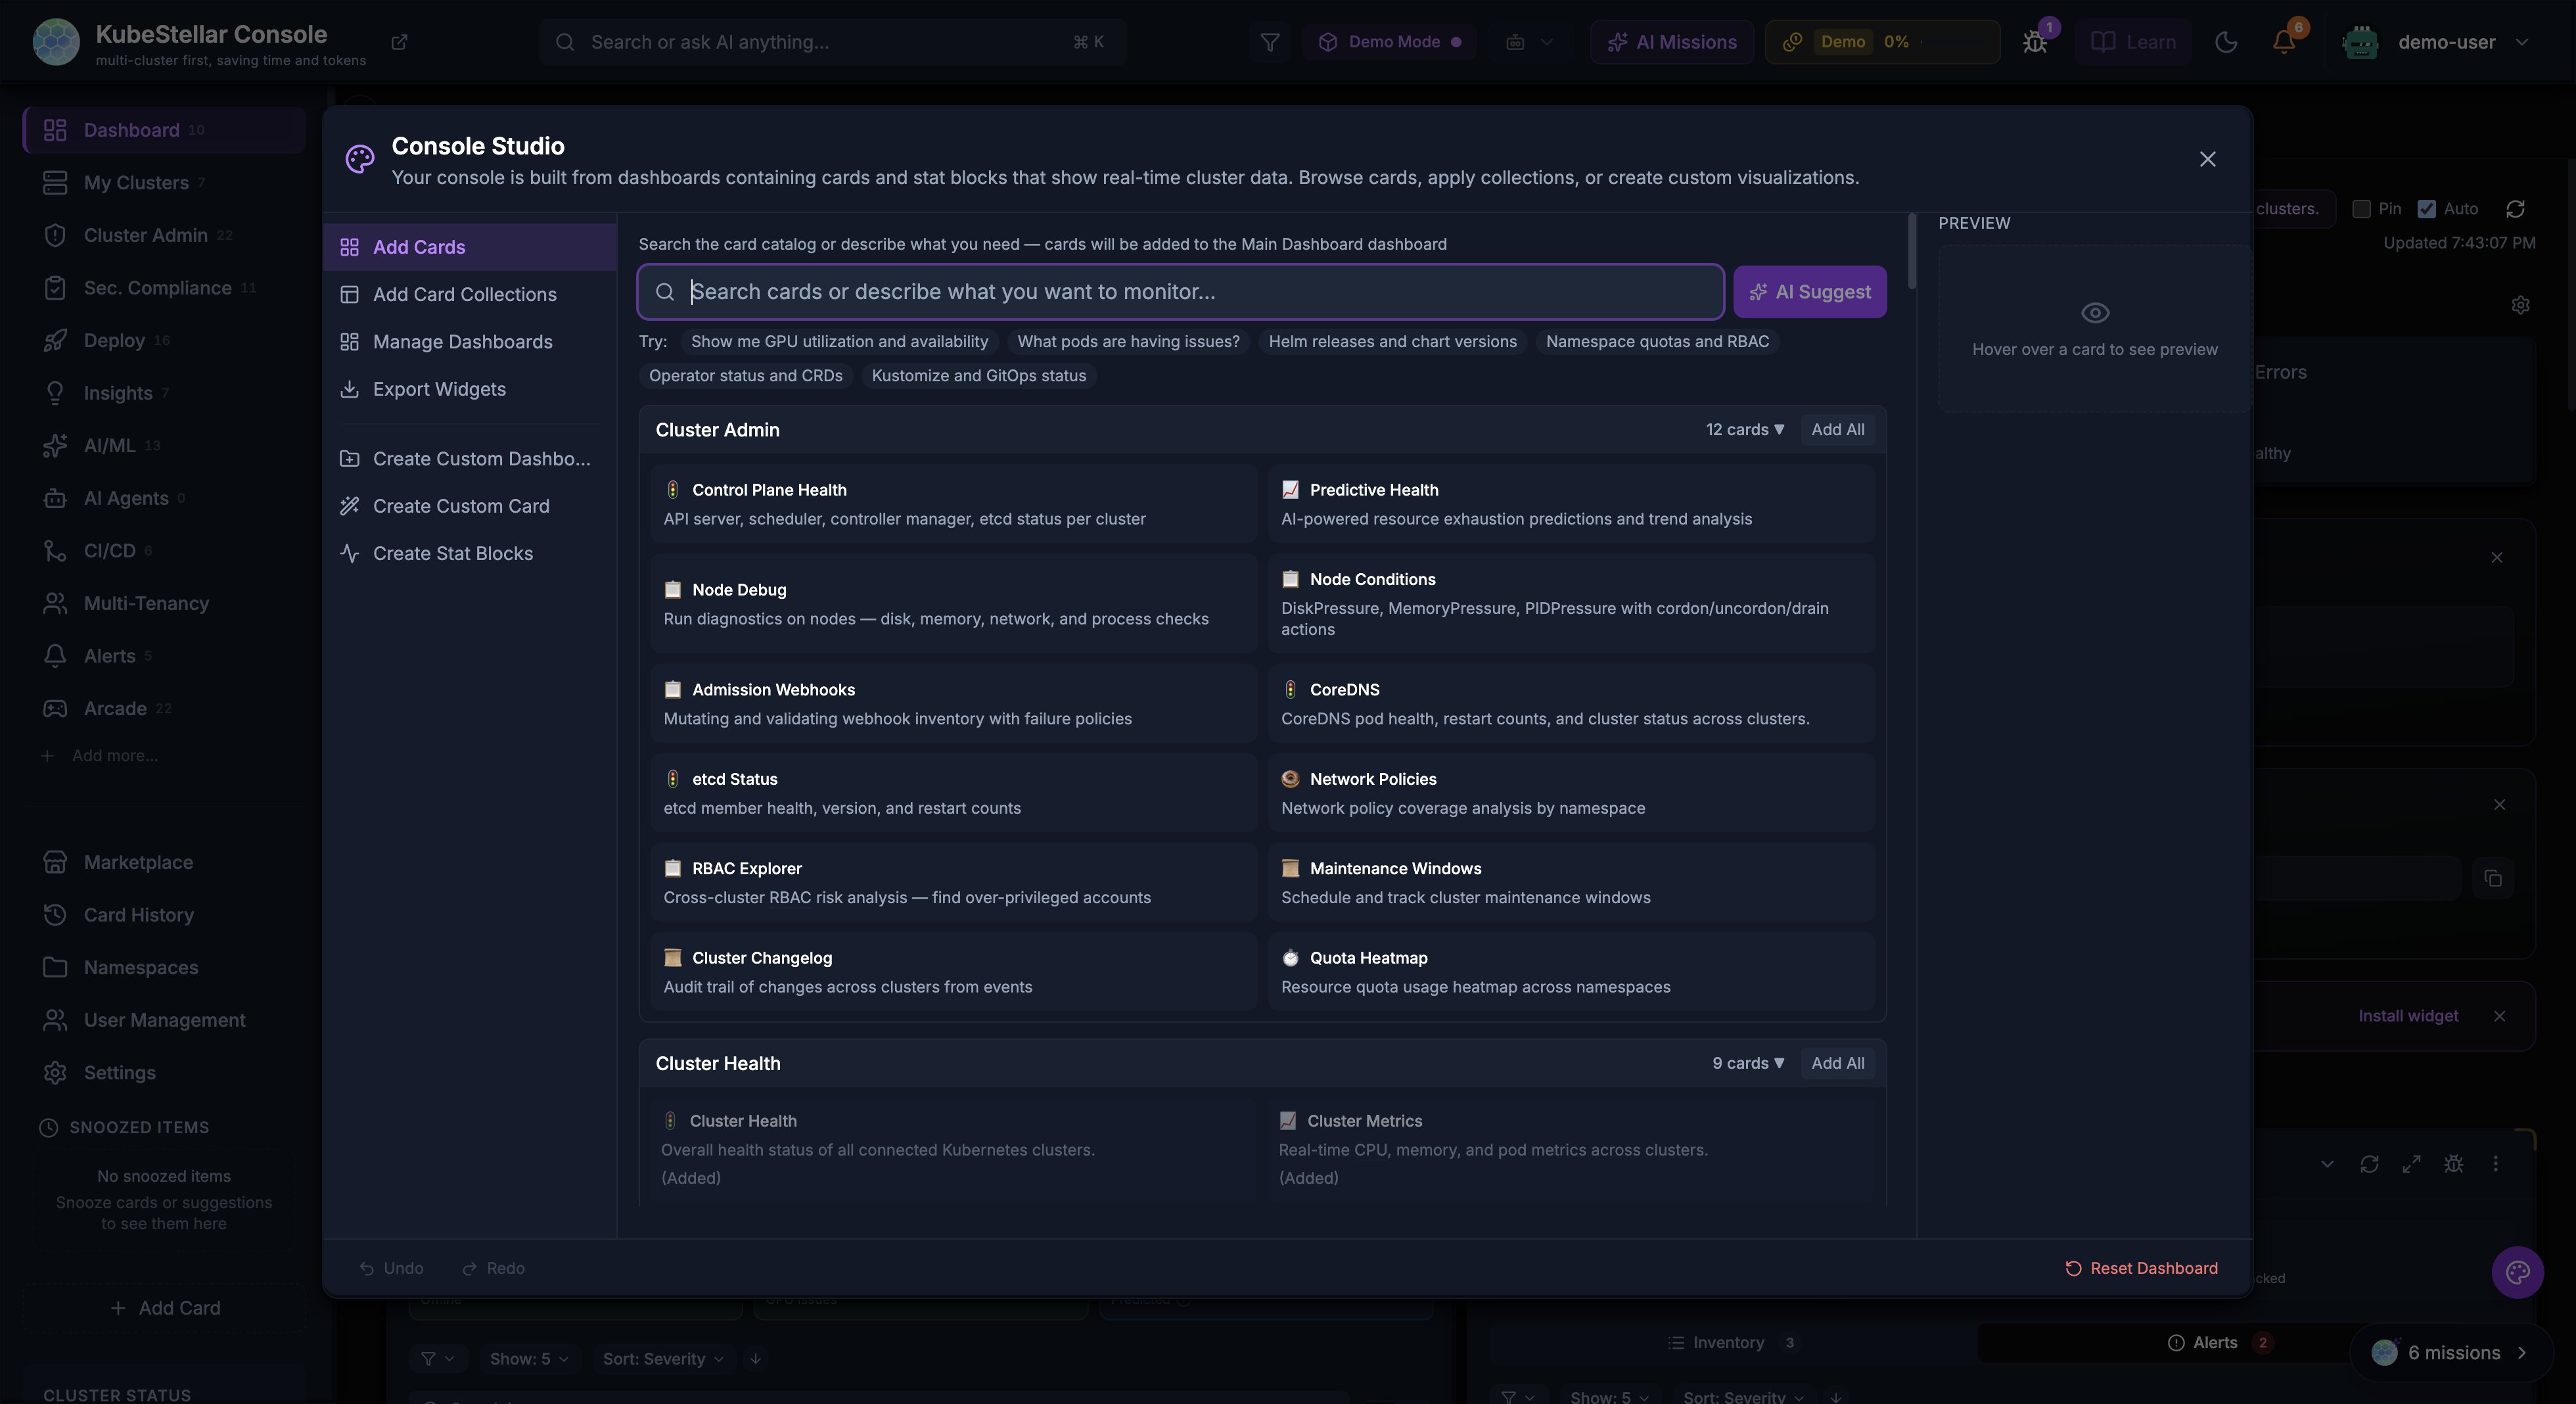The width and height of the screenshot is (2576, 1404).
Task: Open external link icon beside KubeStellar Console
Action: tap(399, 42)
